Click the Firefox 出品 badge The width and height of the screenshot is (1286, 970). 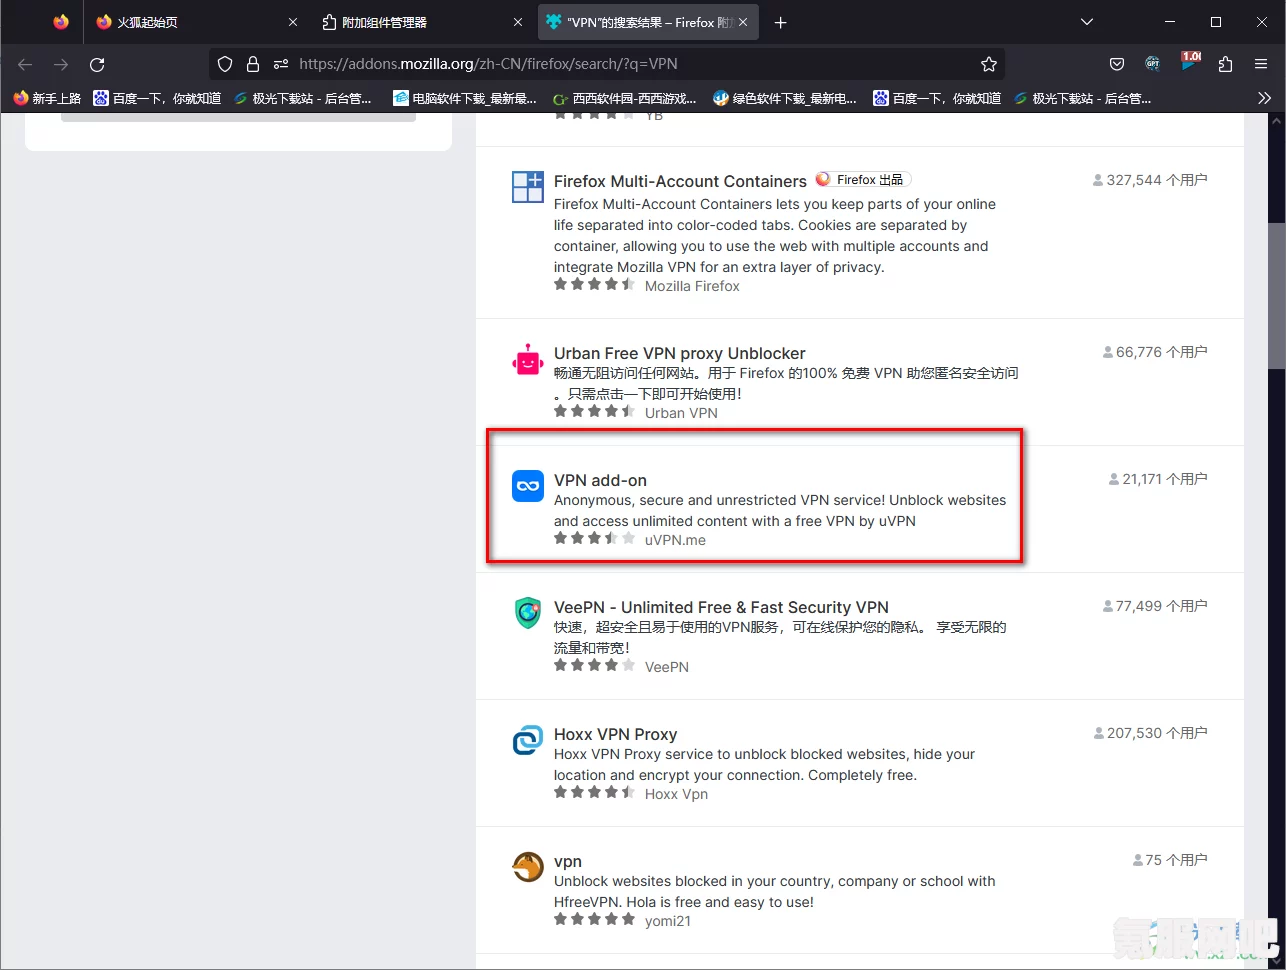click(863, 180)
